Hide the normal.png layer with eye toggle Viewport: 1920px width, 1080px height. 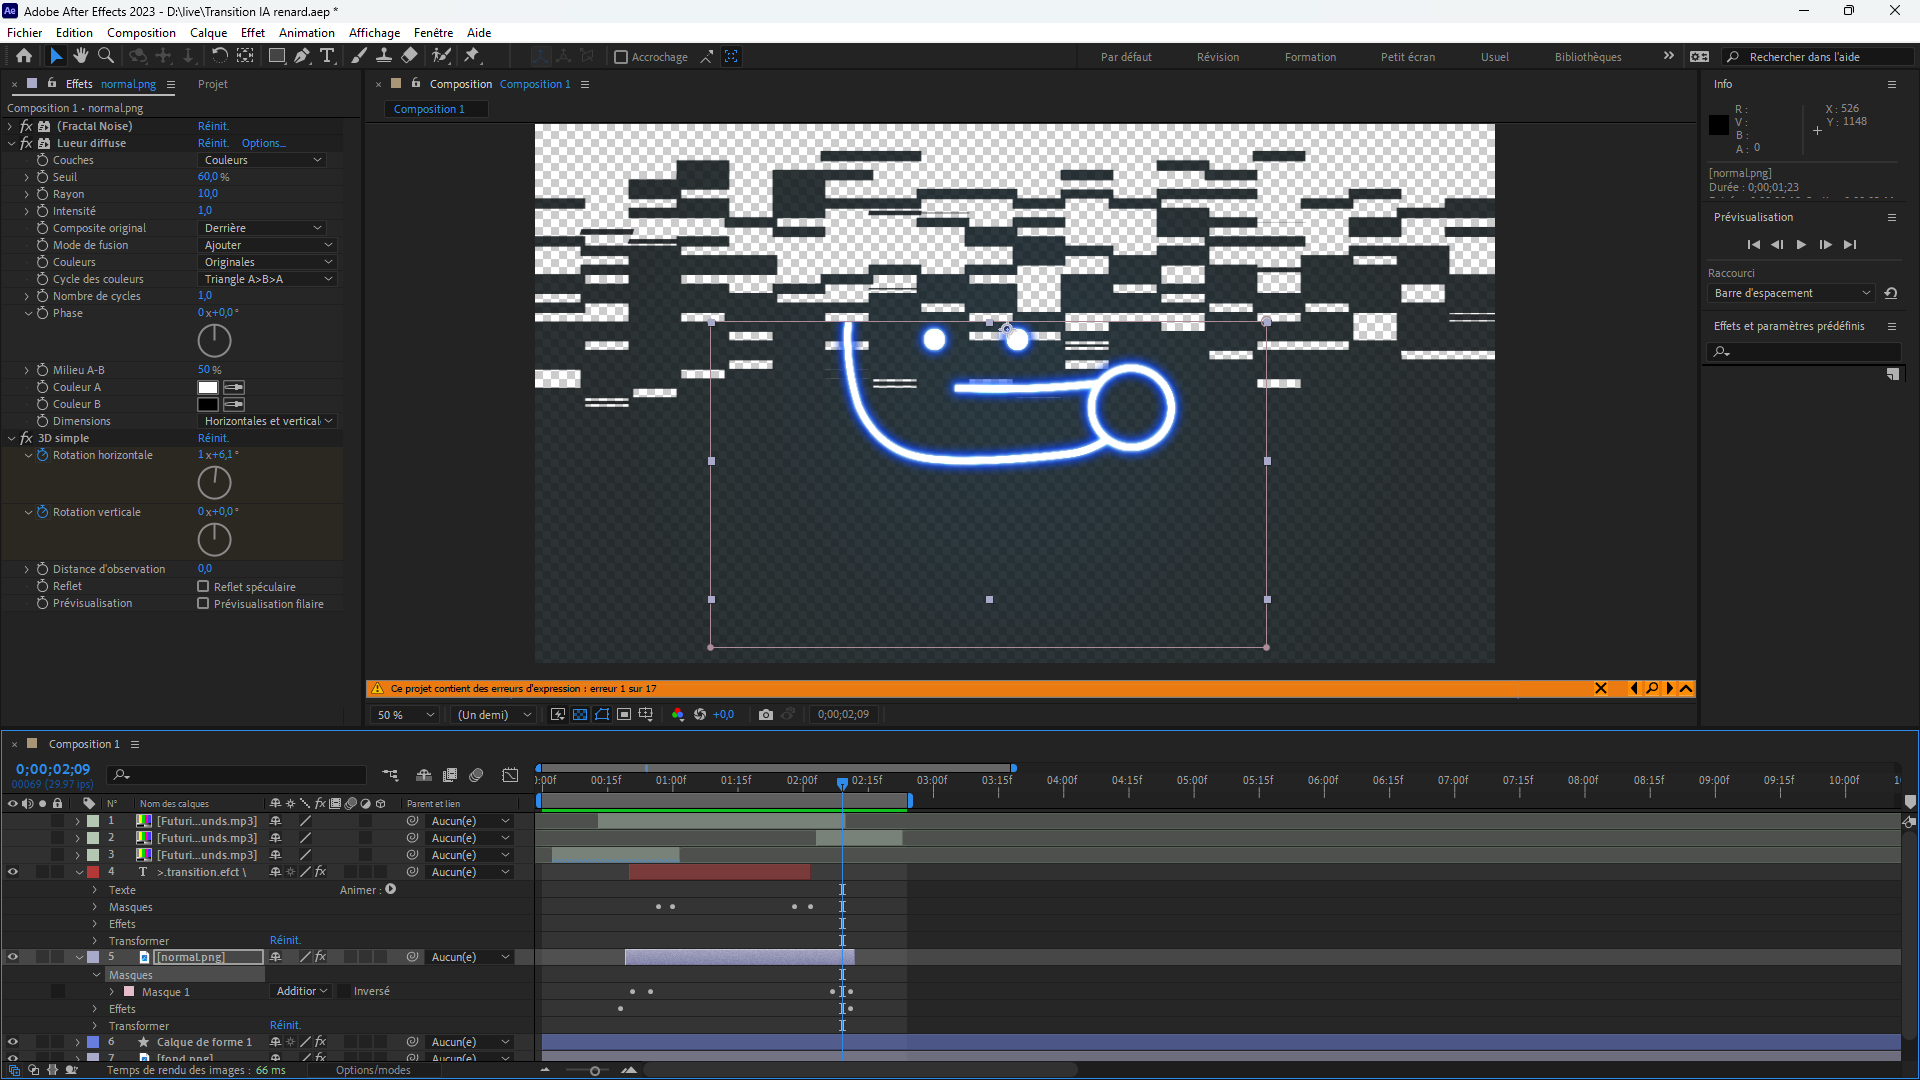click(13, 957)
